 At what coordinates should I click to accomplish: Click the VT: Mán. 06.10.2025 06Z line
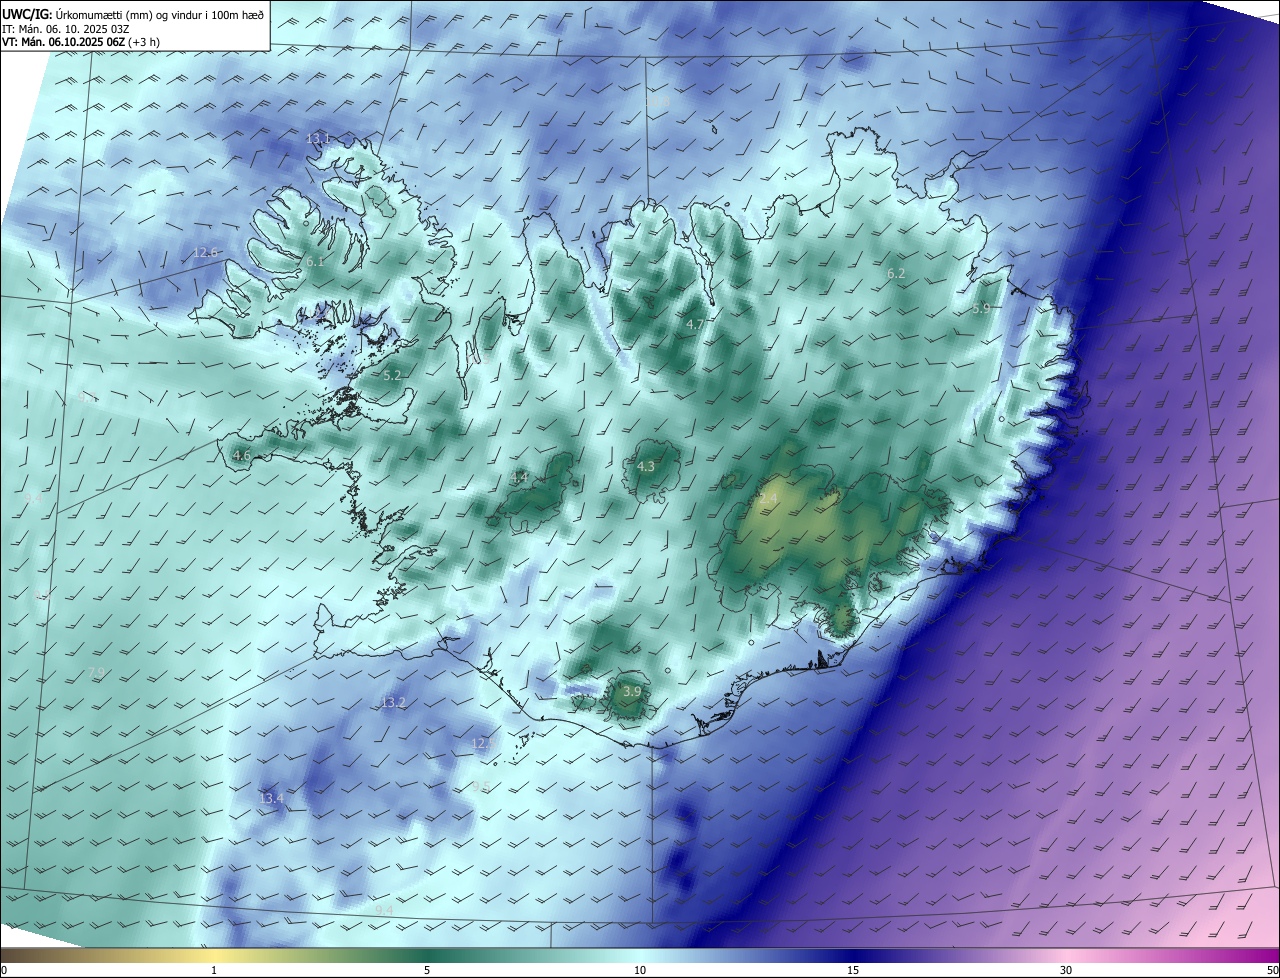(x=80, y=42)
